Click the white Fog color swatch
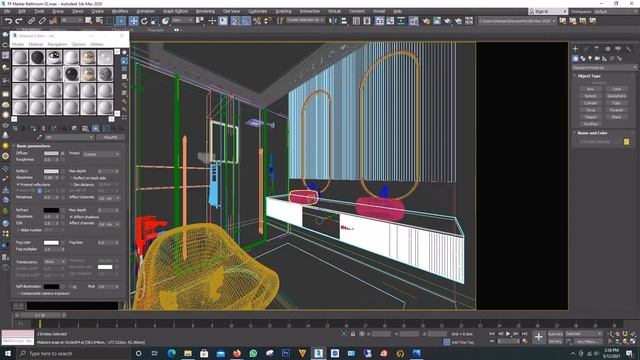 click(51, 242)
